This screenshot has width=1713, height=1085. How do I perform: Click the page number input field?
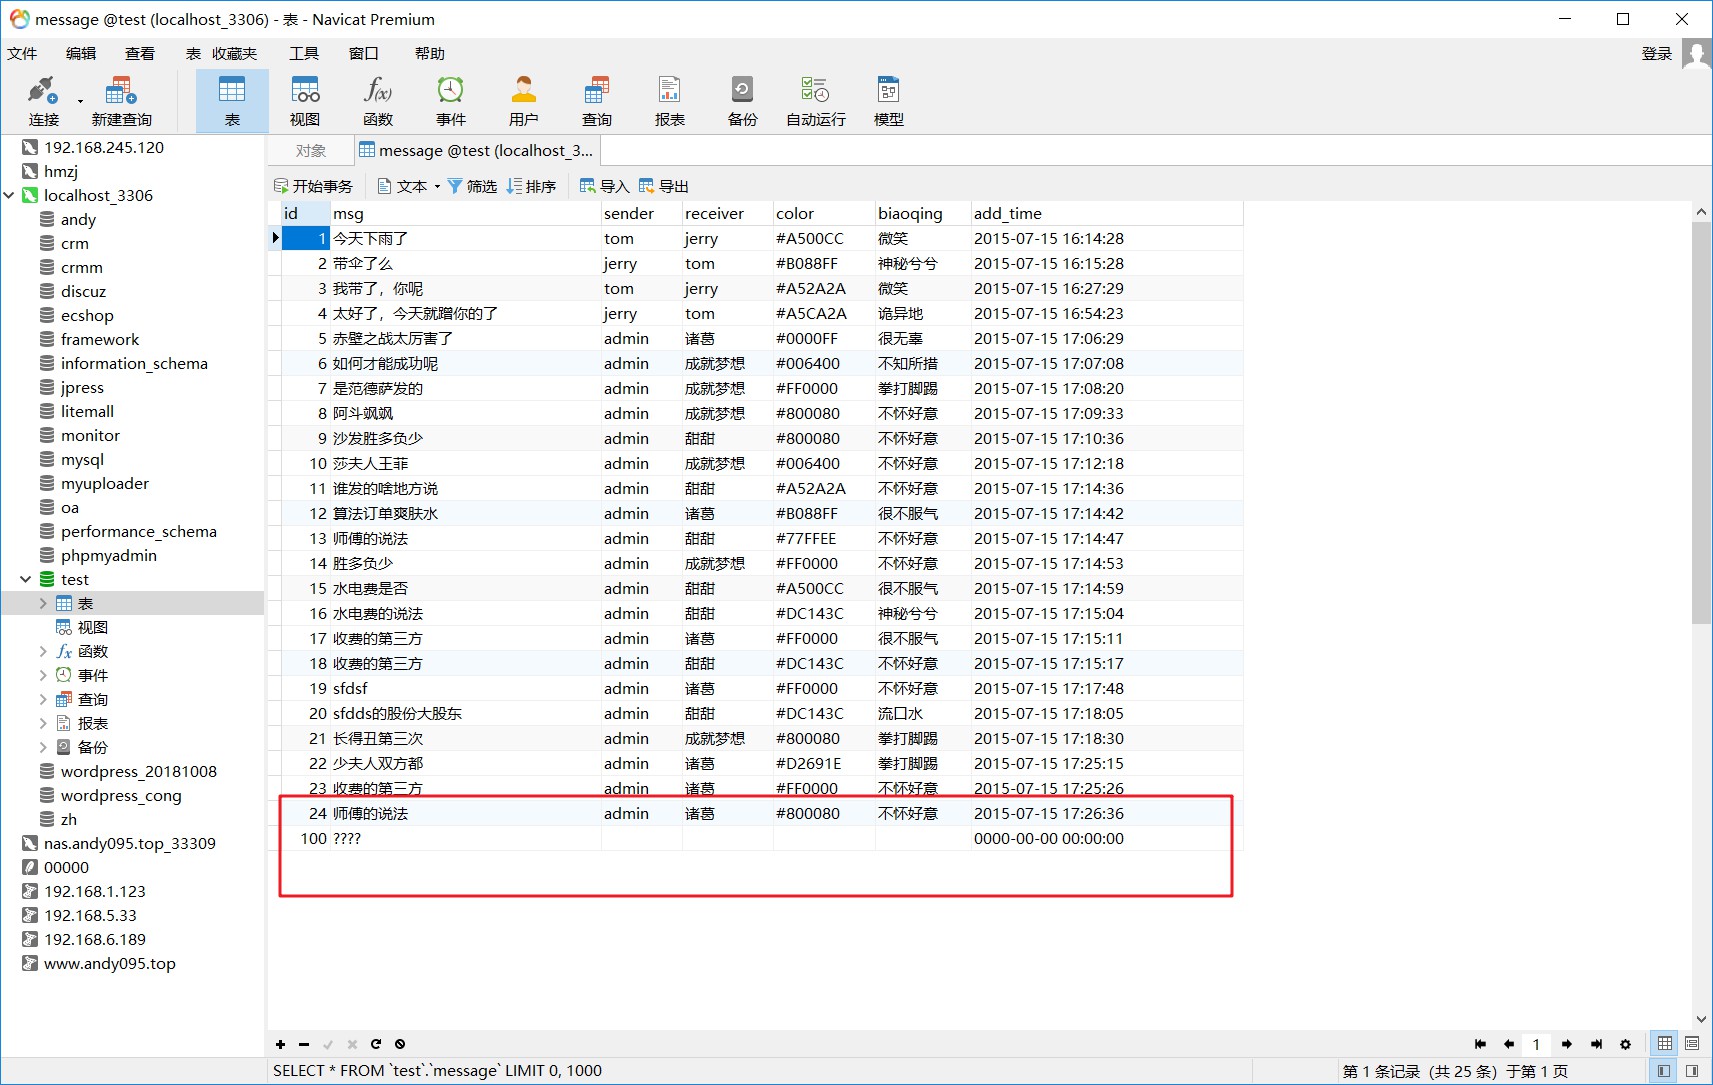click(x=1536, y=1043)
